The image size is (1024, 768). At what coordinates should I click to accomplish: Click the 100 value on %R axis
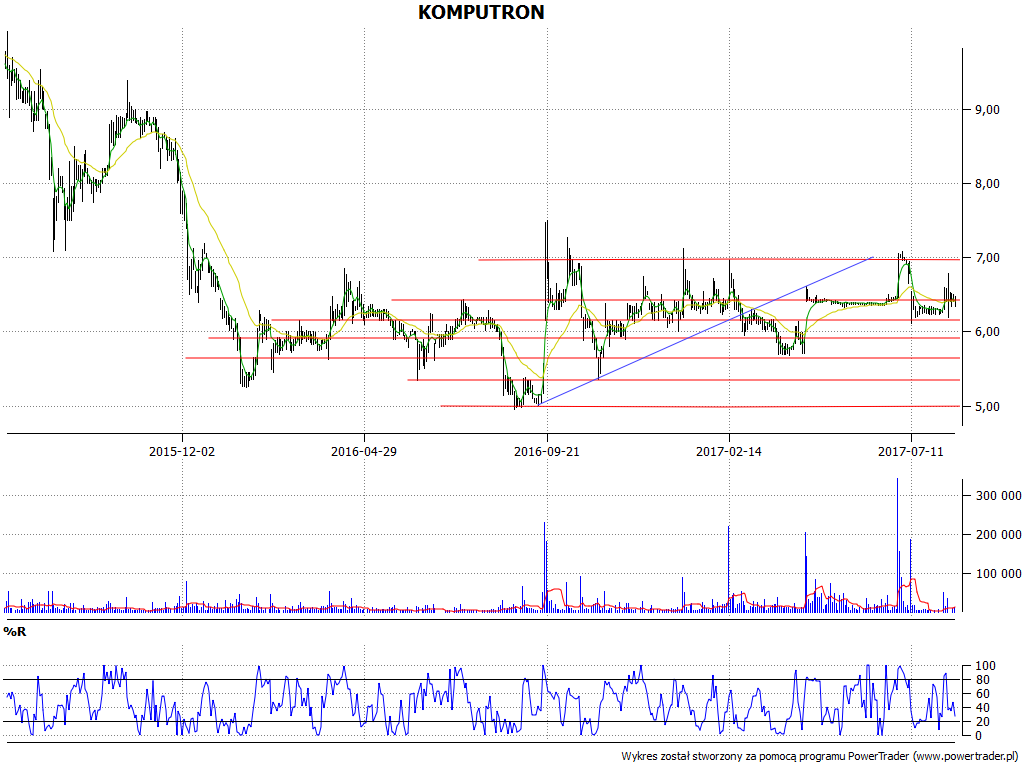pos(985,666)
